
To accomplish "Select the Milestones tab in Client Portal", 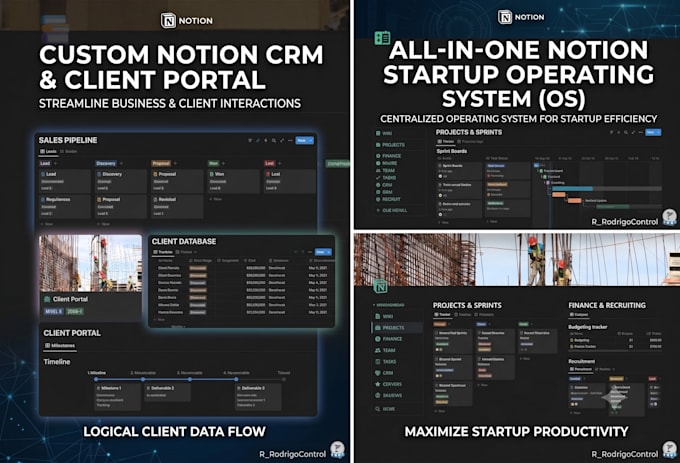I will pos(60,346).
